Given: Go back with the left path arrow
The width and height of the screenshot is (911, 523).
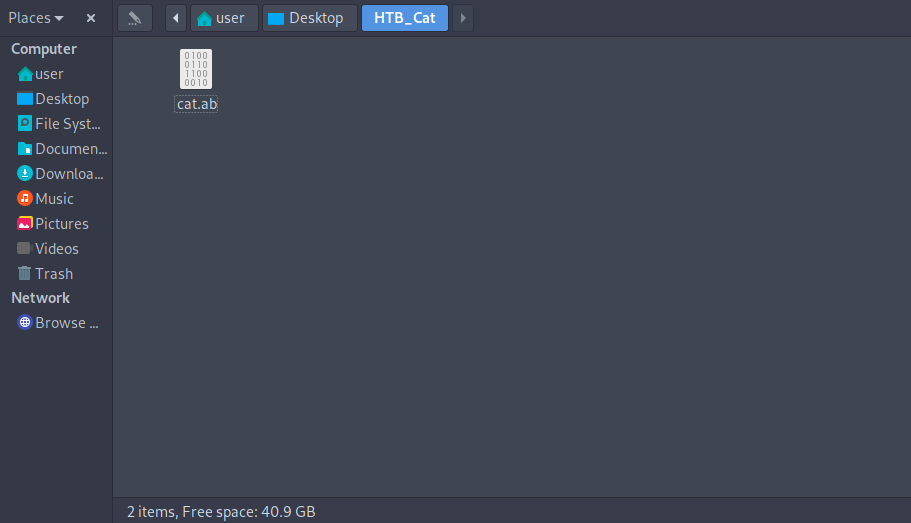Looking at the screenshot, I should pyautogui.click(x=175, y=18).
